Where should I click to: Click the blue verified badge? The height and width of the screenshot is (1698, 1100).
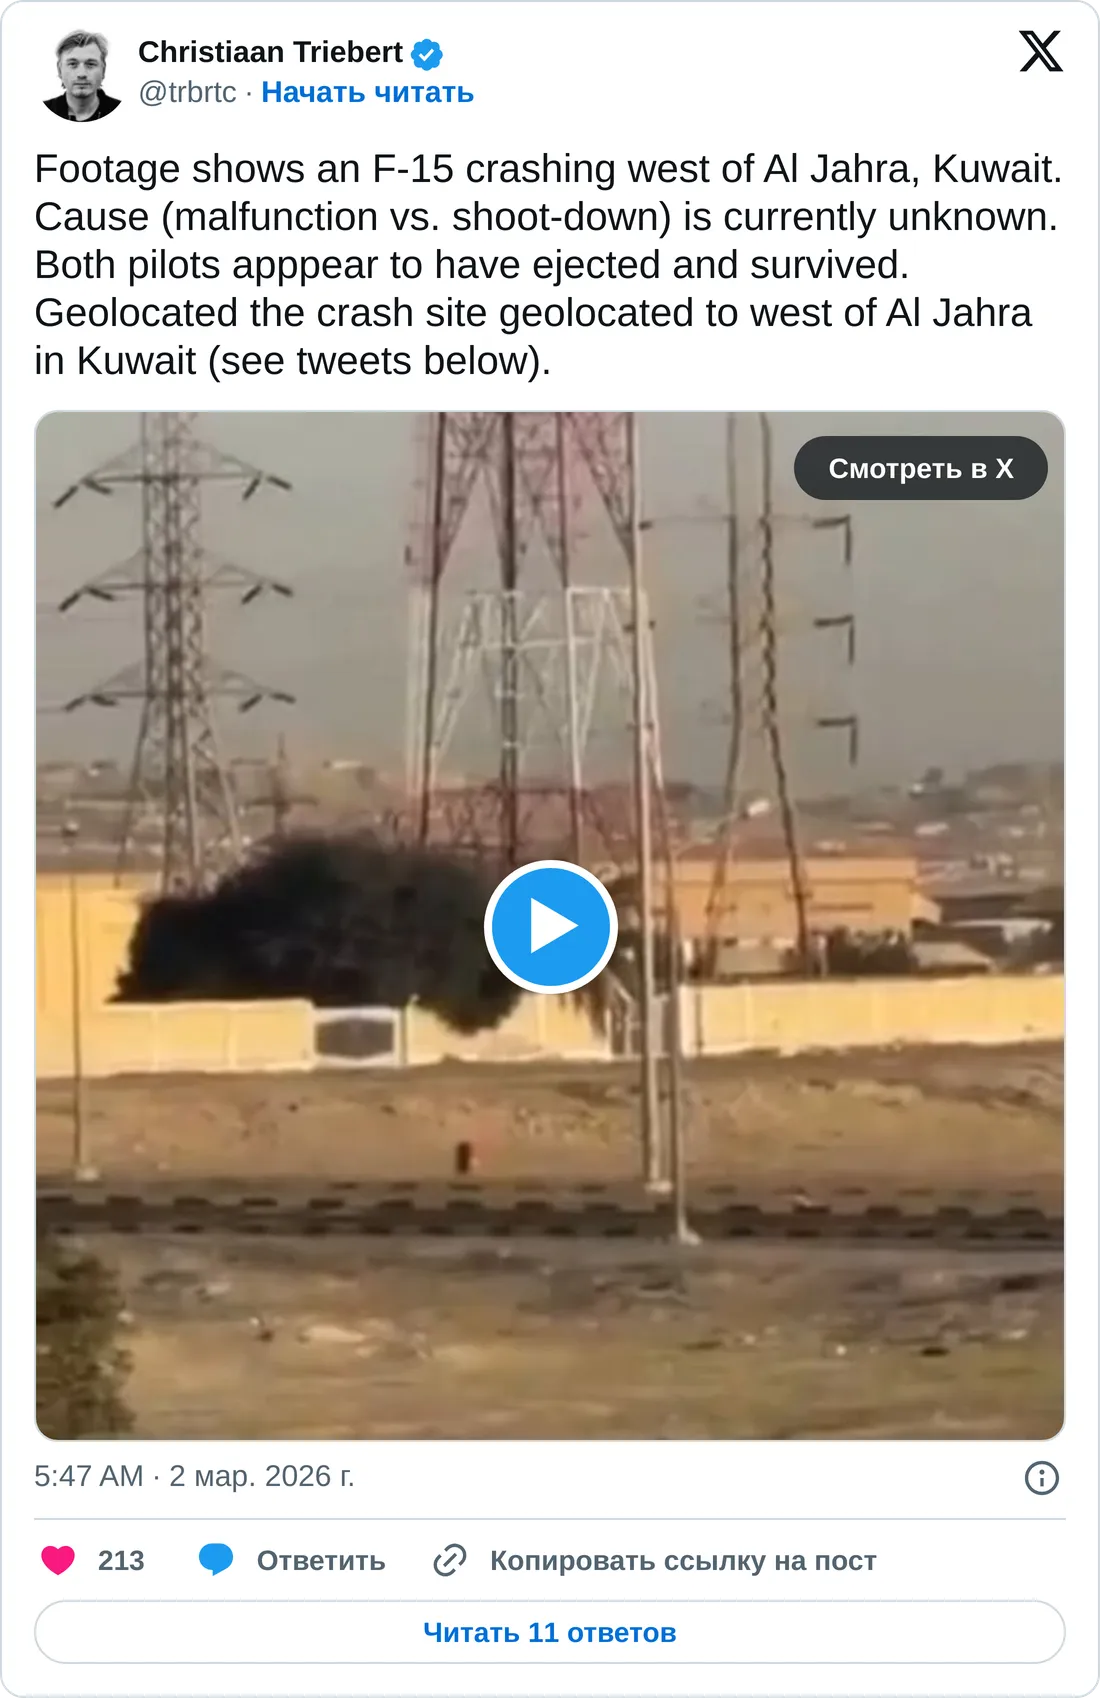tap(427, 53)
